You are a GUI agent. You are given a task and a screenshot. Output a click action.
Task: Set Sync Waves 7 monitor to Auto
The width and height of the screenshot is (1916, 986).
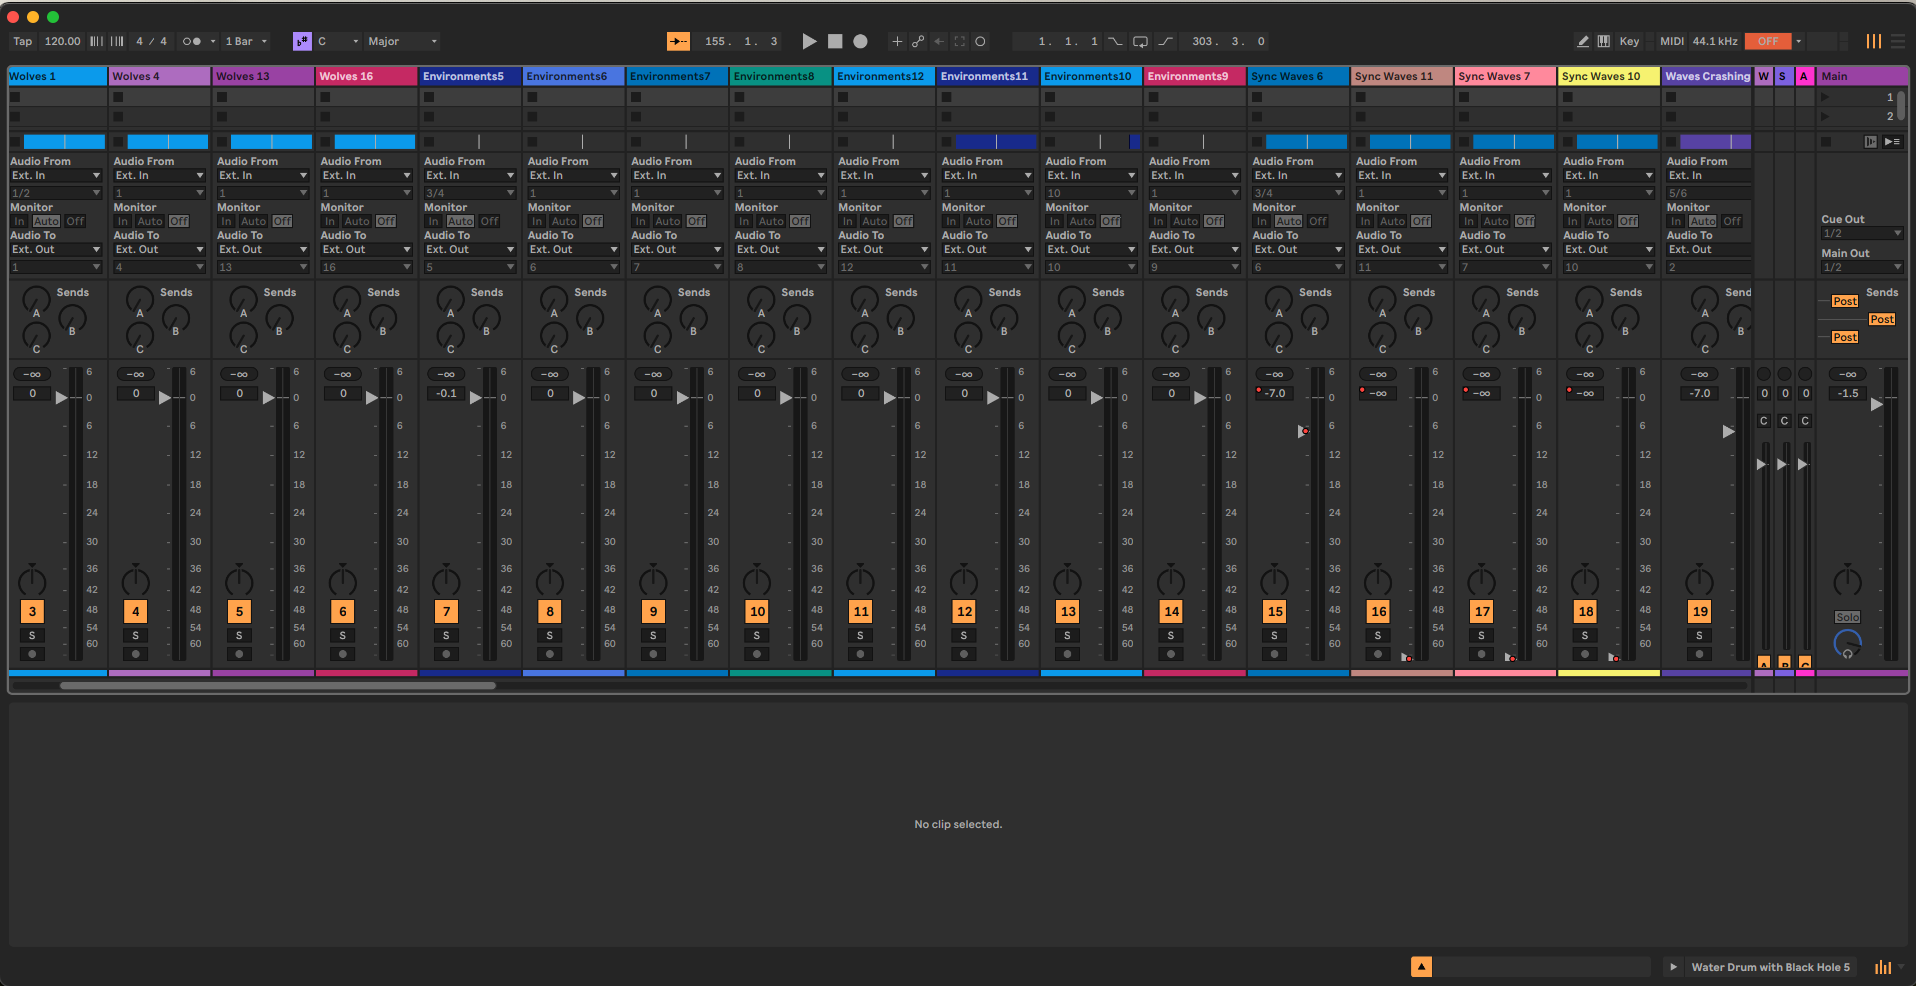[x=1496, y=221]
